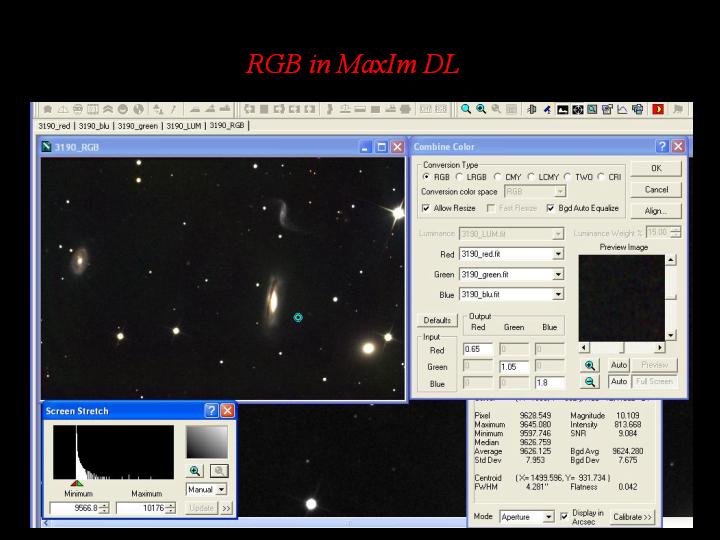
Task: Click the greyed globe icon in toolbar
Action: [138, 109]
